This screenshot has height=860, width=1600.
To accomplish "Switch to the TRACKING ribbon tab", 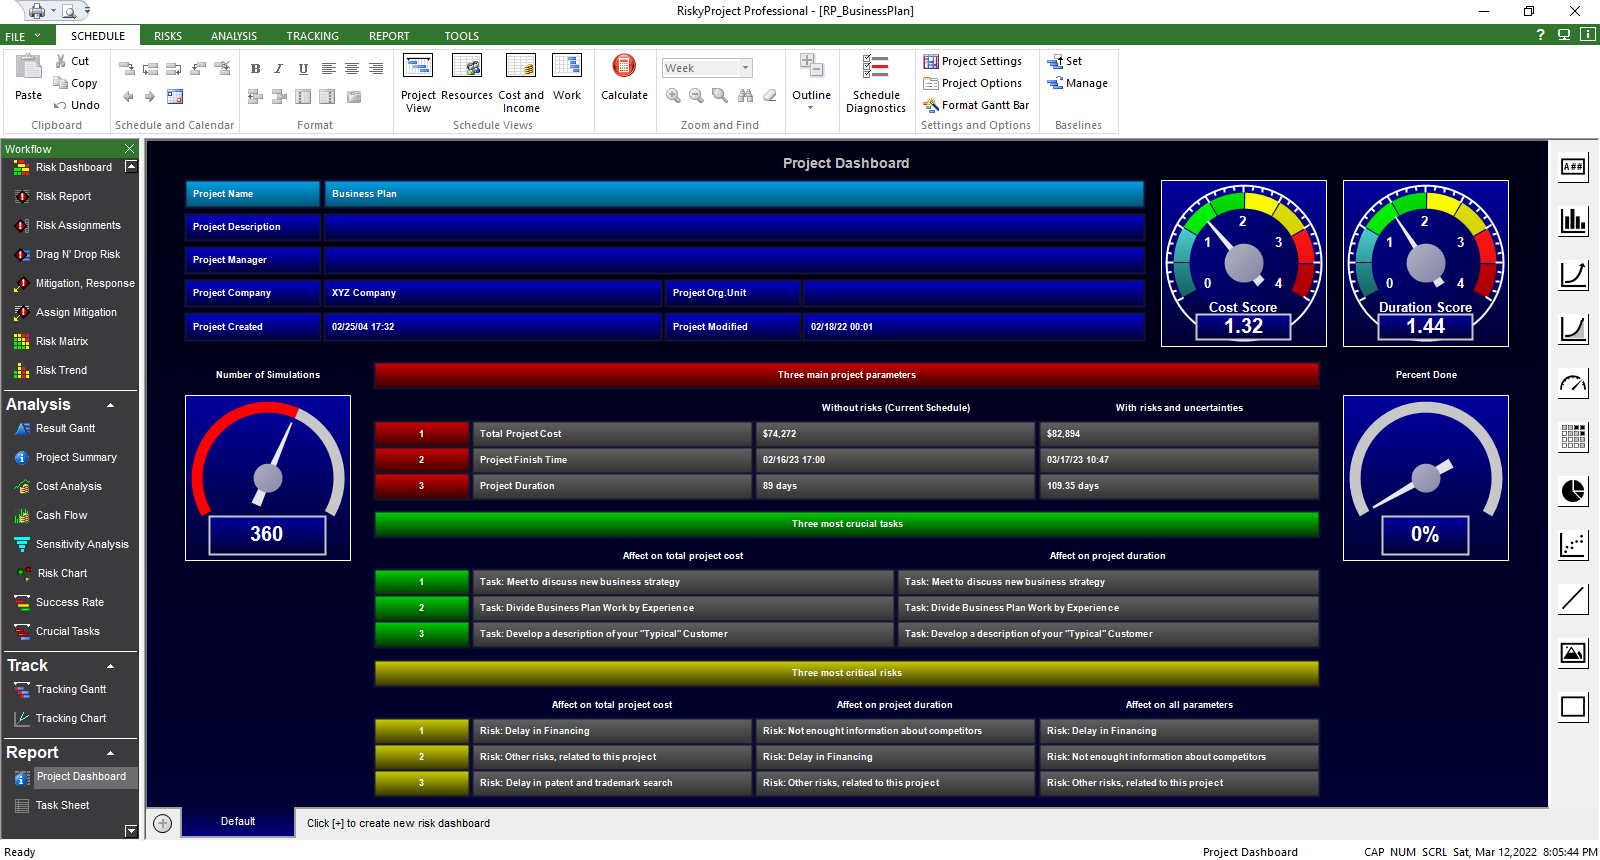I will pos(313,36).
